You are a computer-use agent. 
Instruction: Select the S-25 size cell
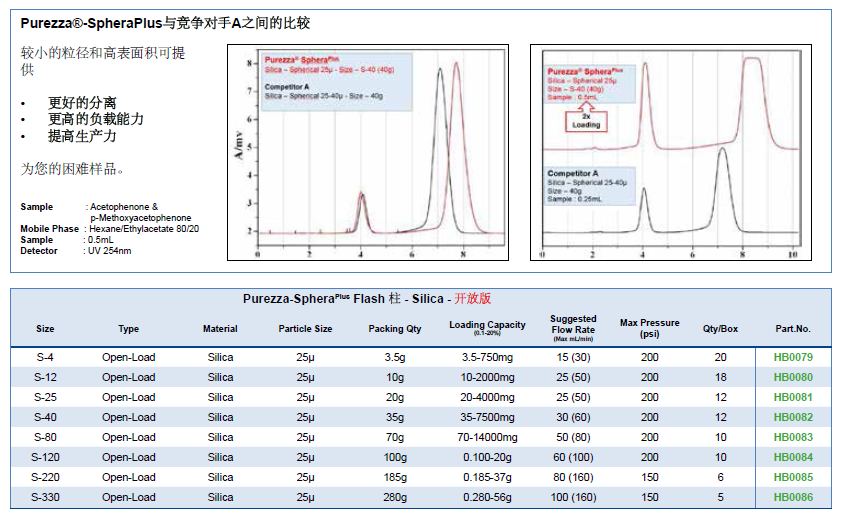45,397
